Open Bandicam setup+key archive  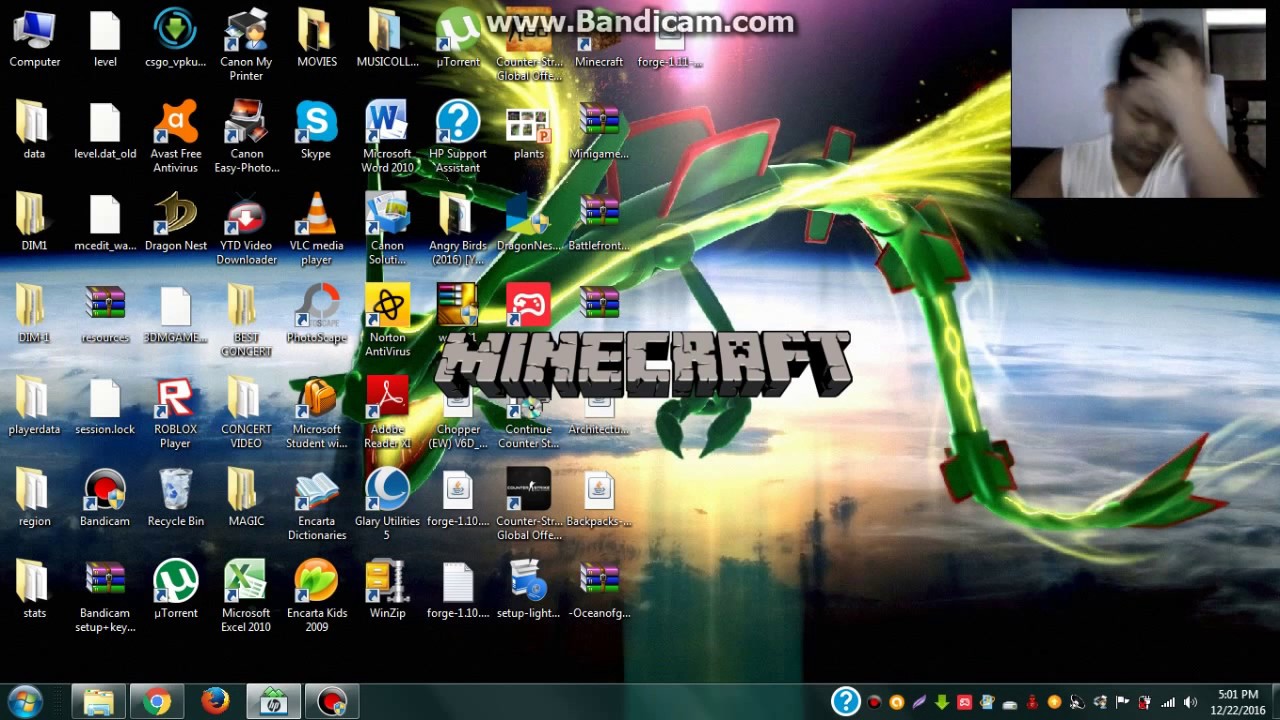click(105, 597)
